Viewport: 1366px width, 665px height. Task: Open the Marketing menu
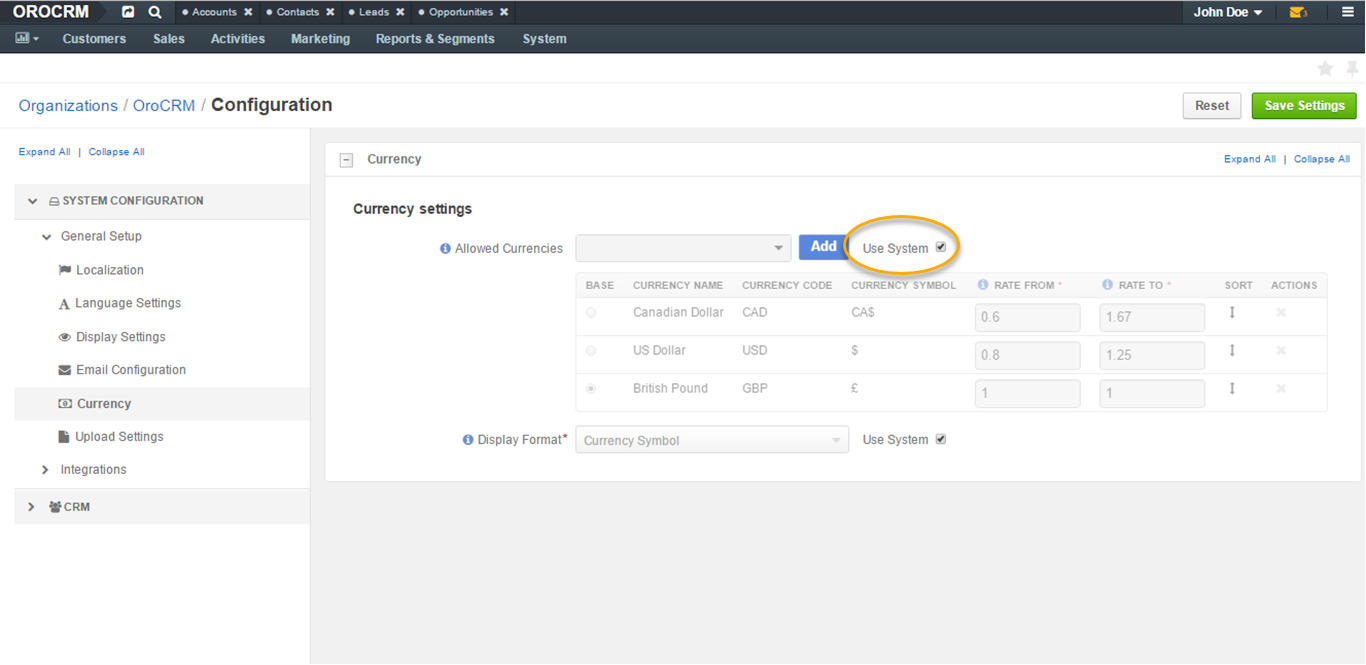coord(321,39)
